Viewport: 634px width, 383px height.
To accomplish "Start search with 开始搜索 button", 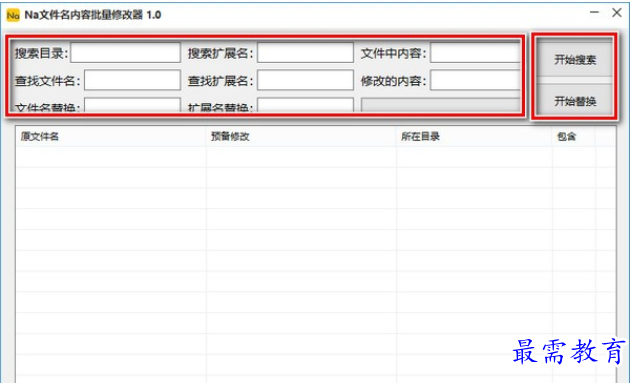I will (575, 60).
